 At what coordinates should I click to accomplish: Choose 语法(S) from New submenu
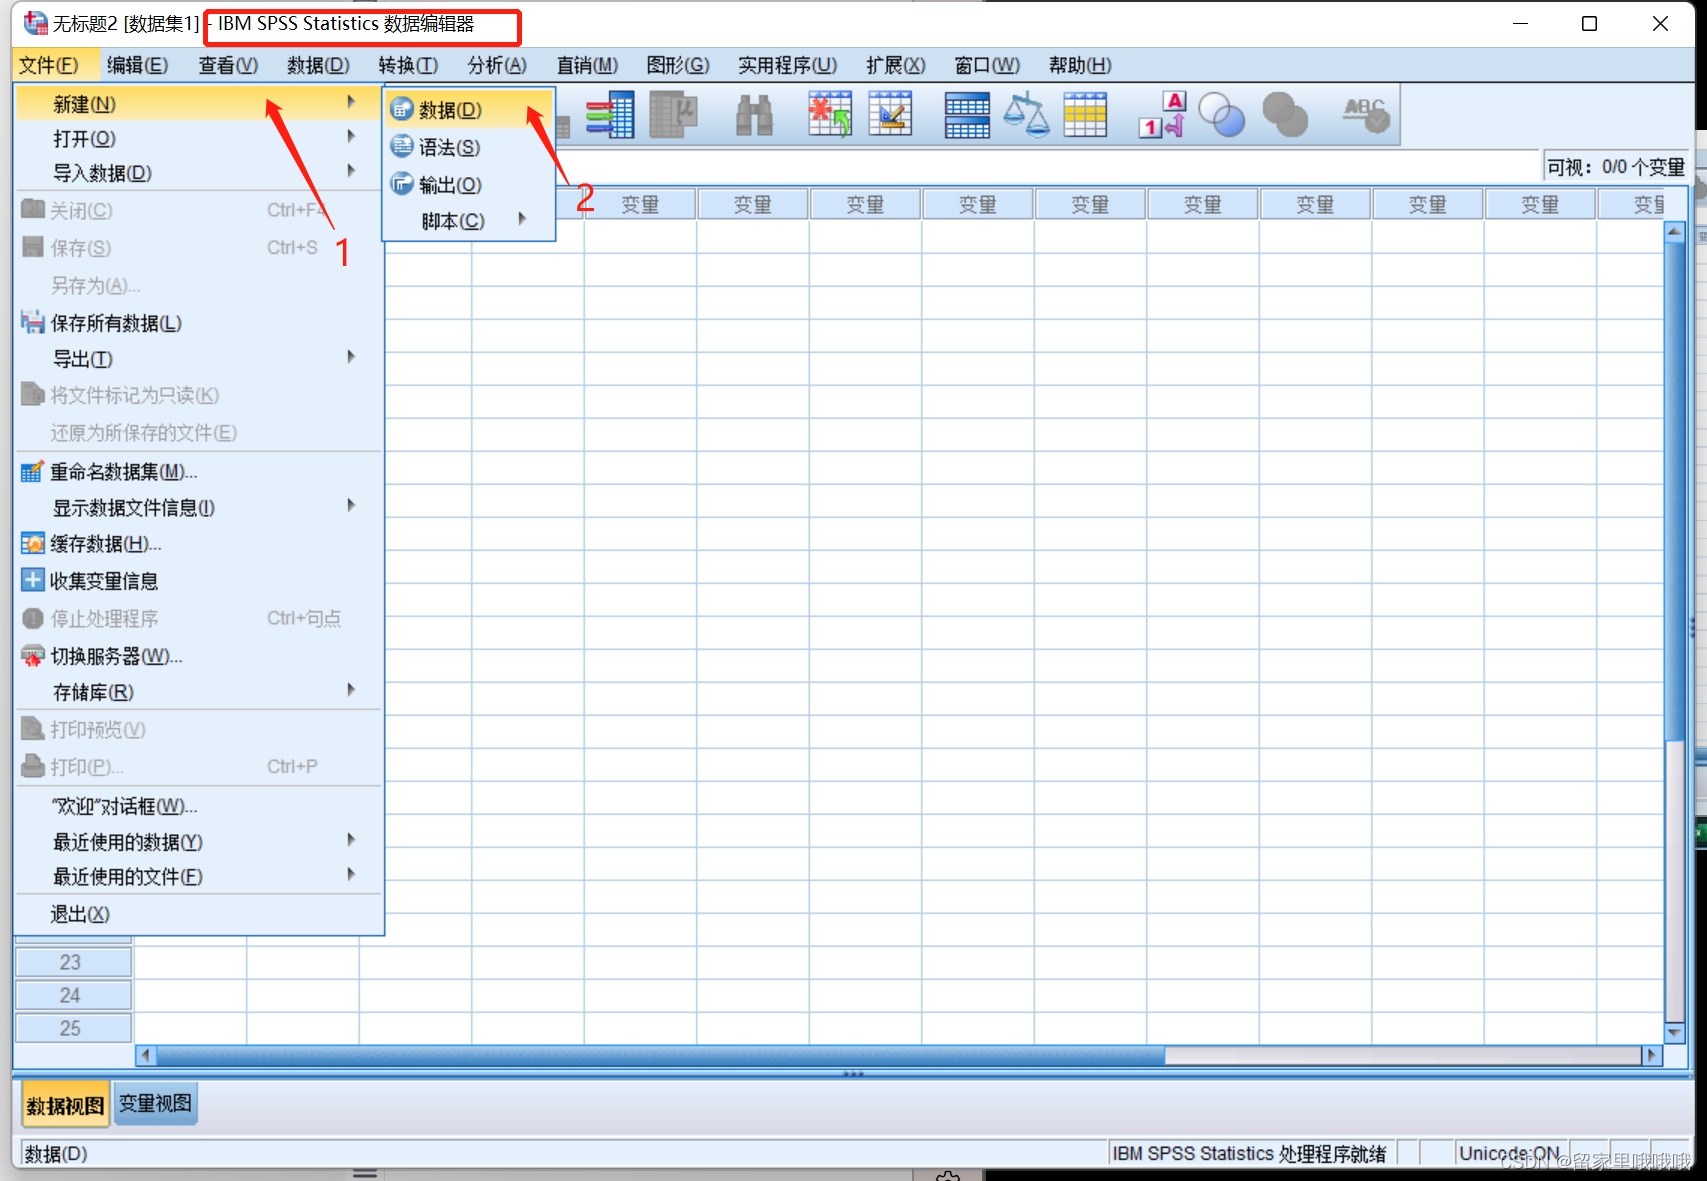click(x=468, y=147)
